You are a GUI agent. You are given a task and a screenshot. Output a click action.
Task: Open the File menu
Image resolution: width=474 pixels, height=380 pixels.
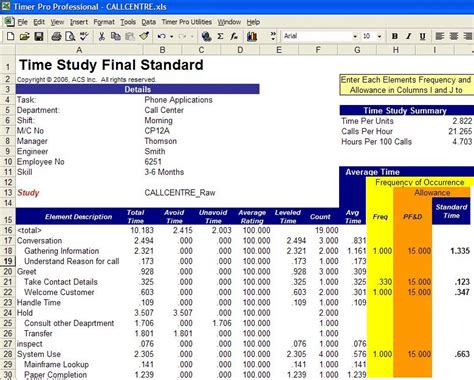[22, 22]
